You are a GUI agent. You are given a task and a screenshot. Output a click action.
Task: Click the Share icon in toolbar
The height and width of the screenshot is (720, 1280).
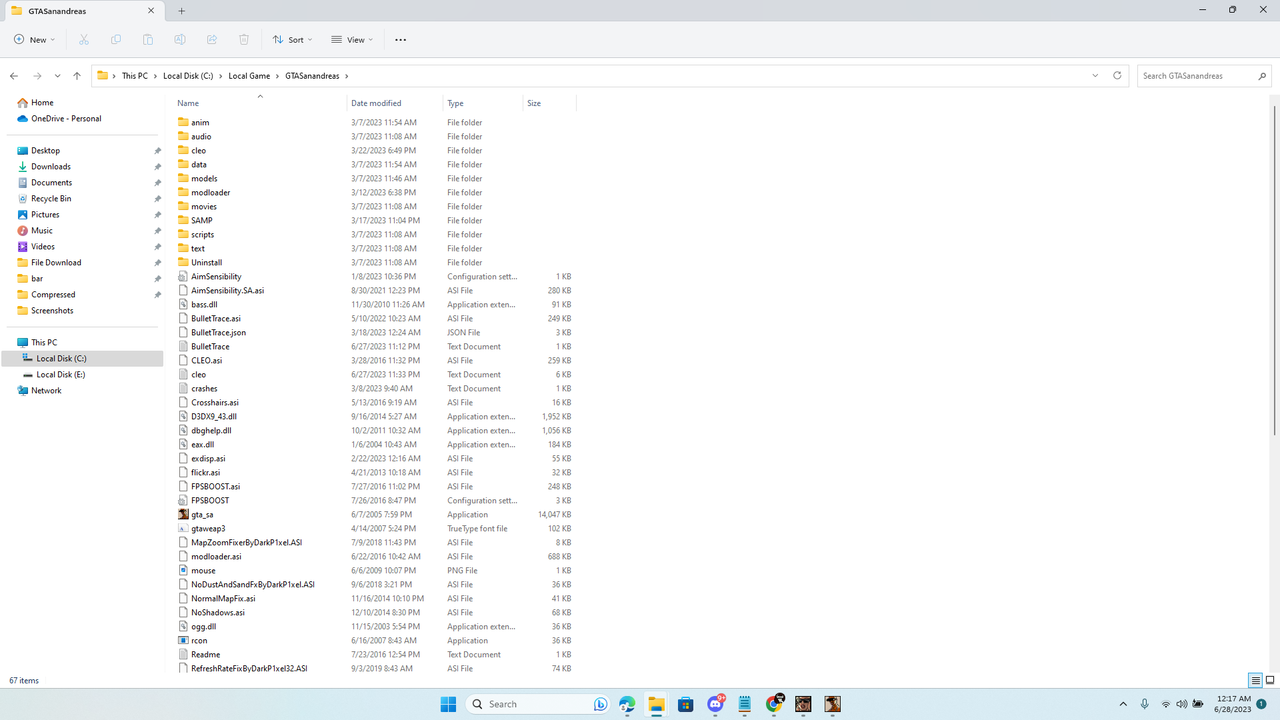click(212, 40)
